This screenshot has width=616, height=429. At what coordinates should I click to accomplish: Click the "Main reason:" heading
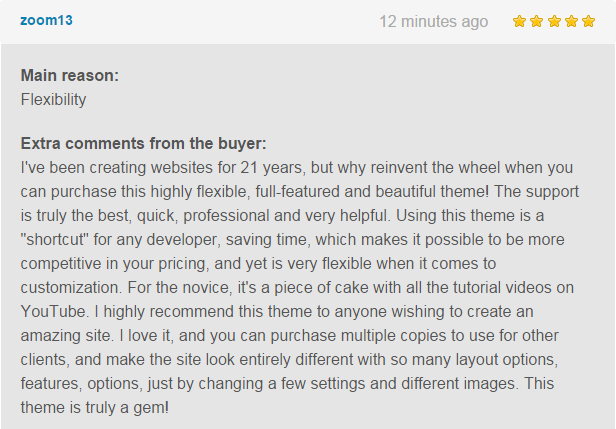click(70, 75)
